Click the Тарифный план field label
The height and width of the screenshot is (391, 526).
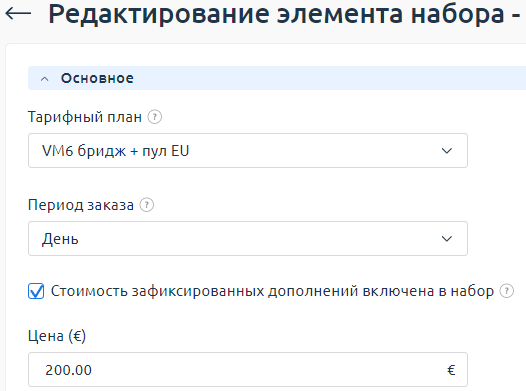coord(85,117)
